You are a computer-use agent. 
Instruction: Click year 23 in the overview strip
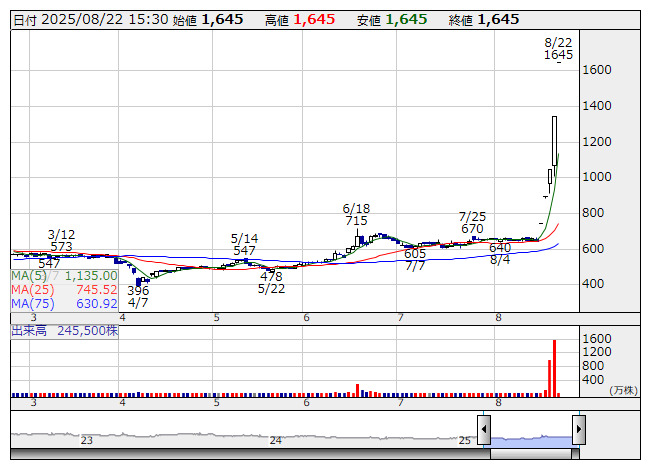(87, 440)
